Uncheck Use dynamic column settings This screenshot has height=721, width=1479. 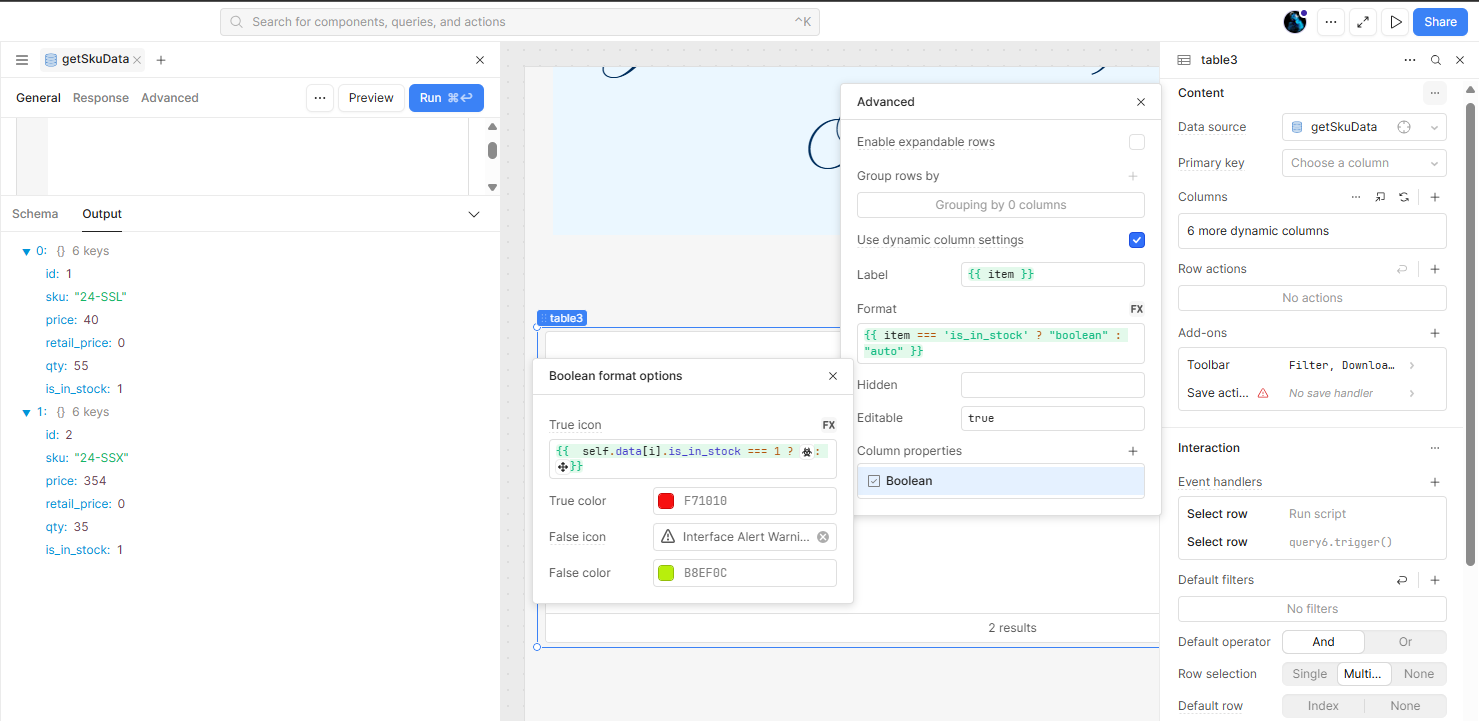1137,240
